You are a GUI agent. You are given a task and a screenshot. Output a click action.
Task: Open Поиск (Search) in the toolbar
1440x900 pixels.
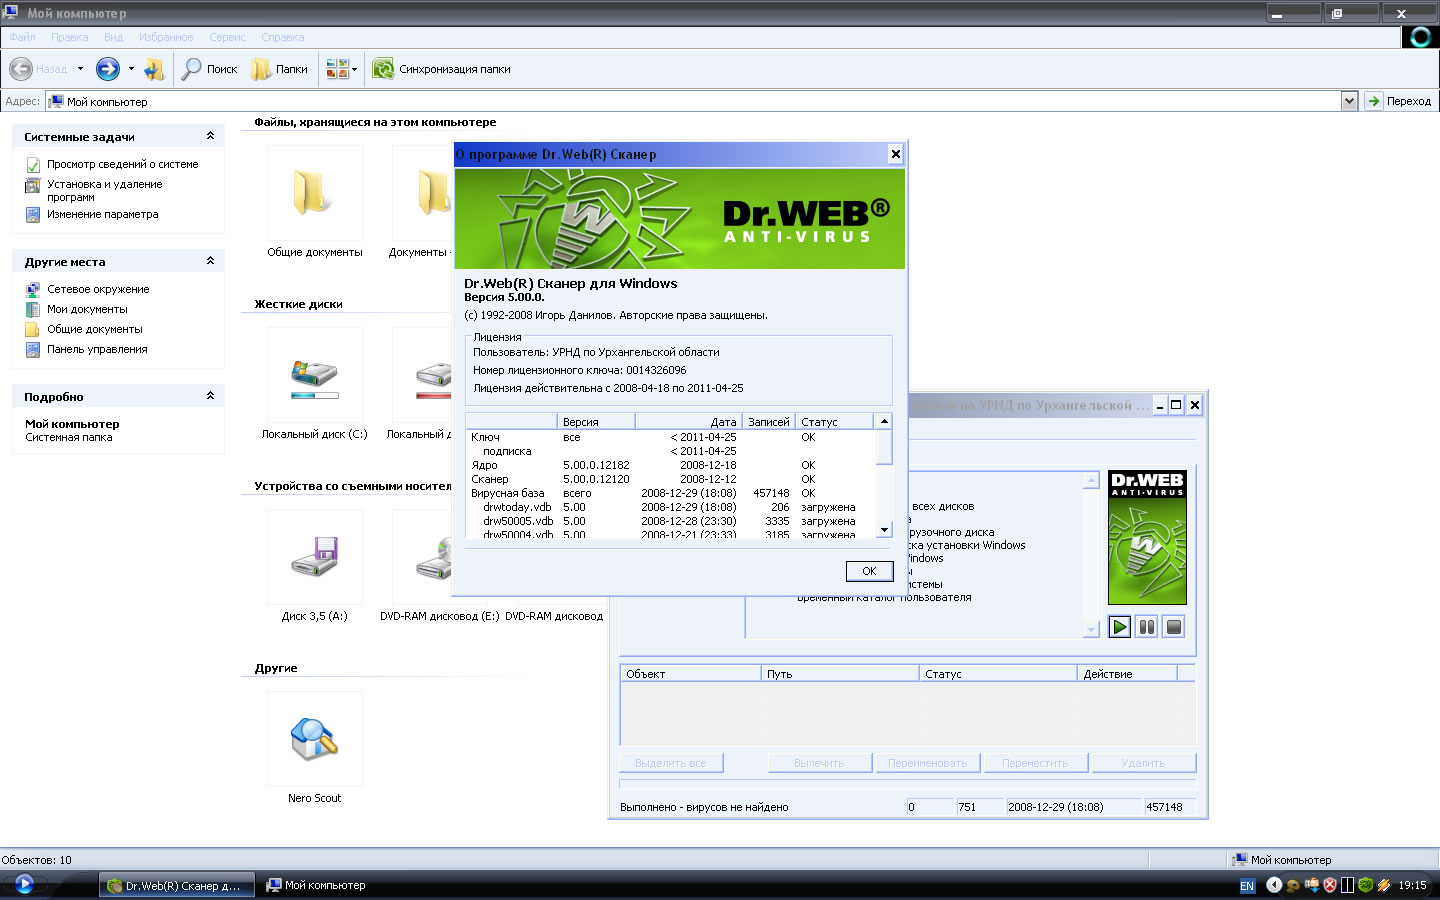tap(210, 69)
